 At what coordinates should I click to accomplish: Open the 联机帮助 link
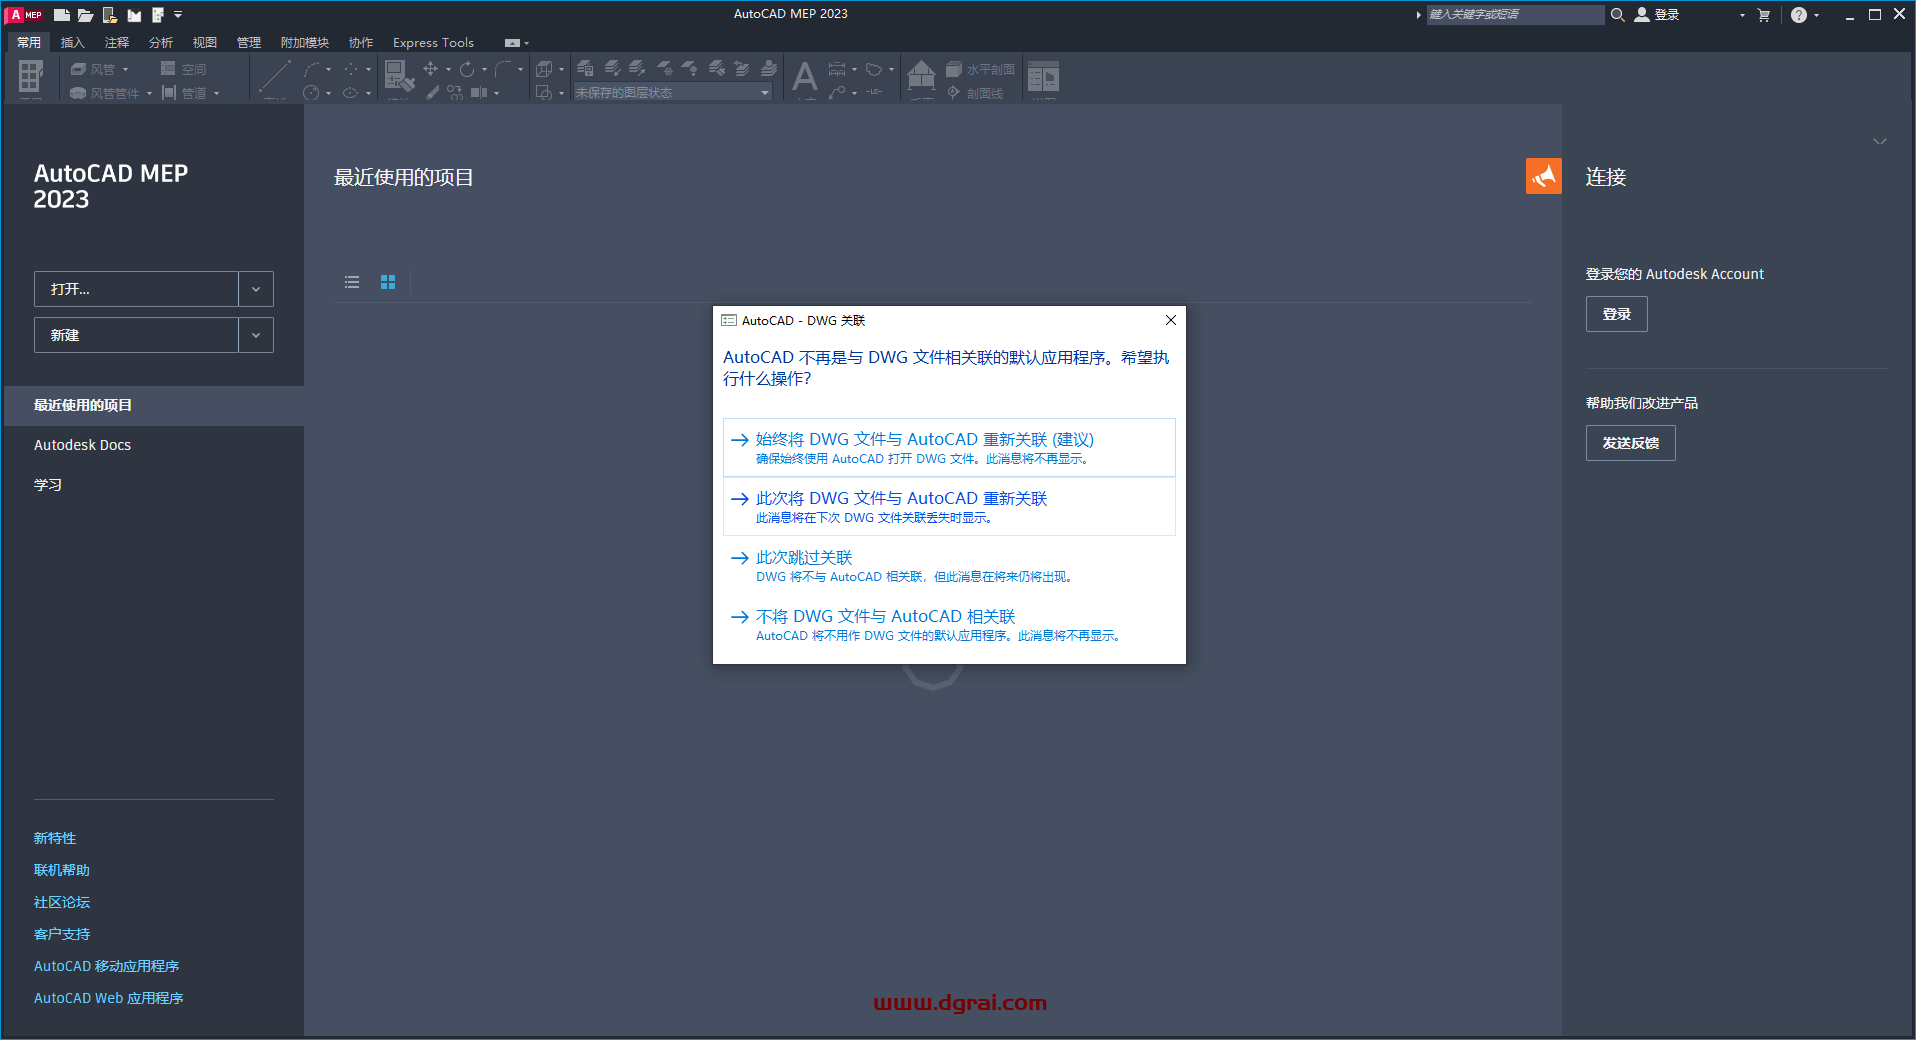pyautogui.click(x=62, y=870)
